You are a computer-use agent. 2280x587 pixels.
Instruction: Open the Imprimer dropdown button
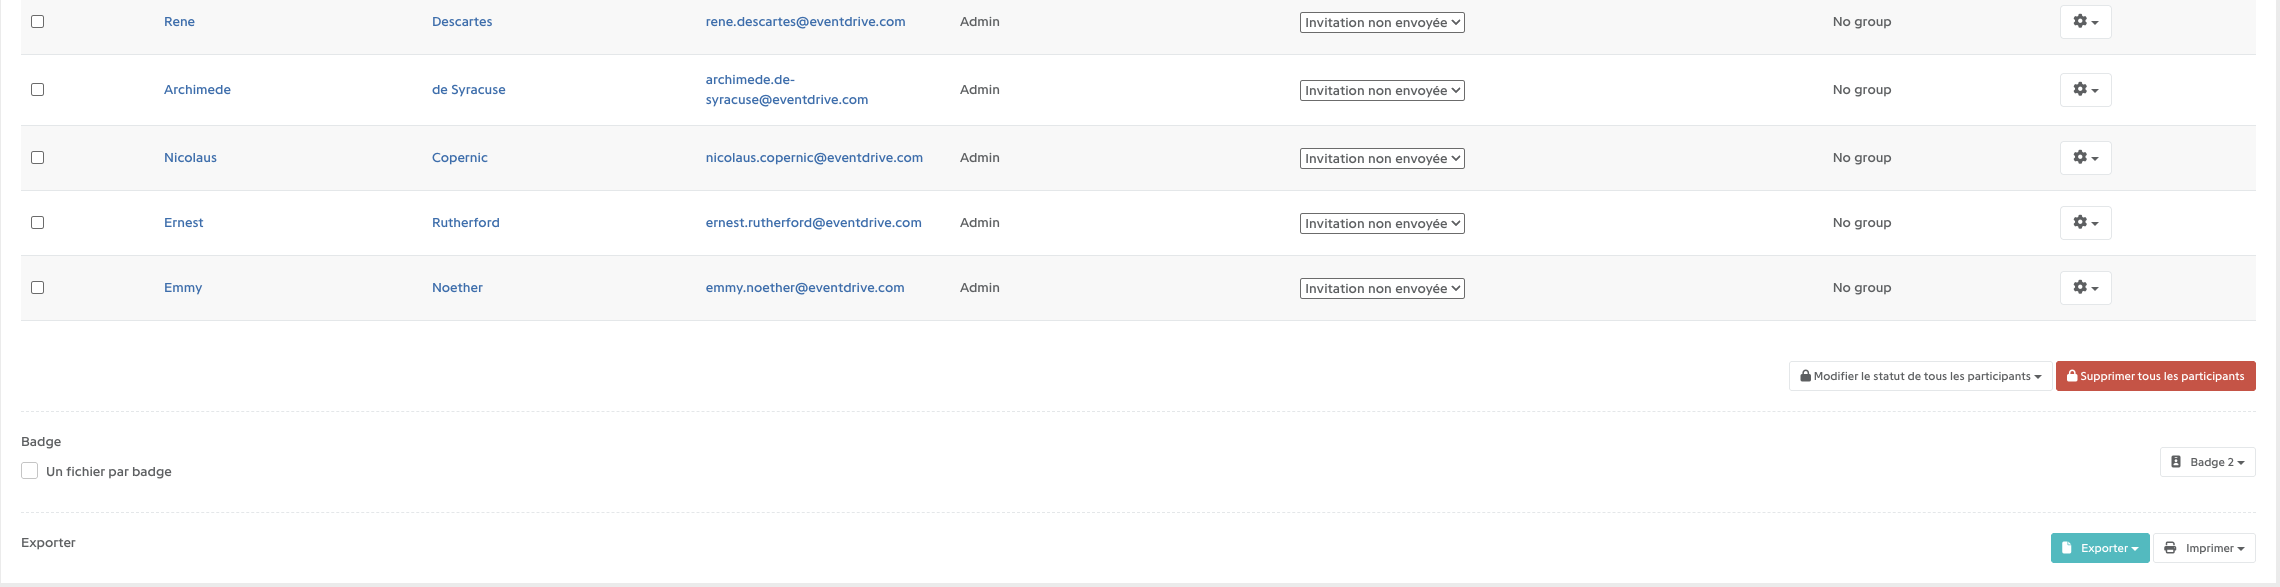click(2204, 548)
